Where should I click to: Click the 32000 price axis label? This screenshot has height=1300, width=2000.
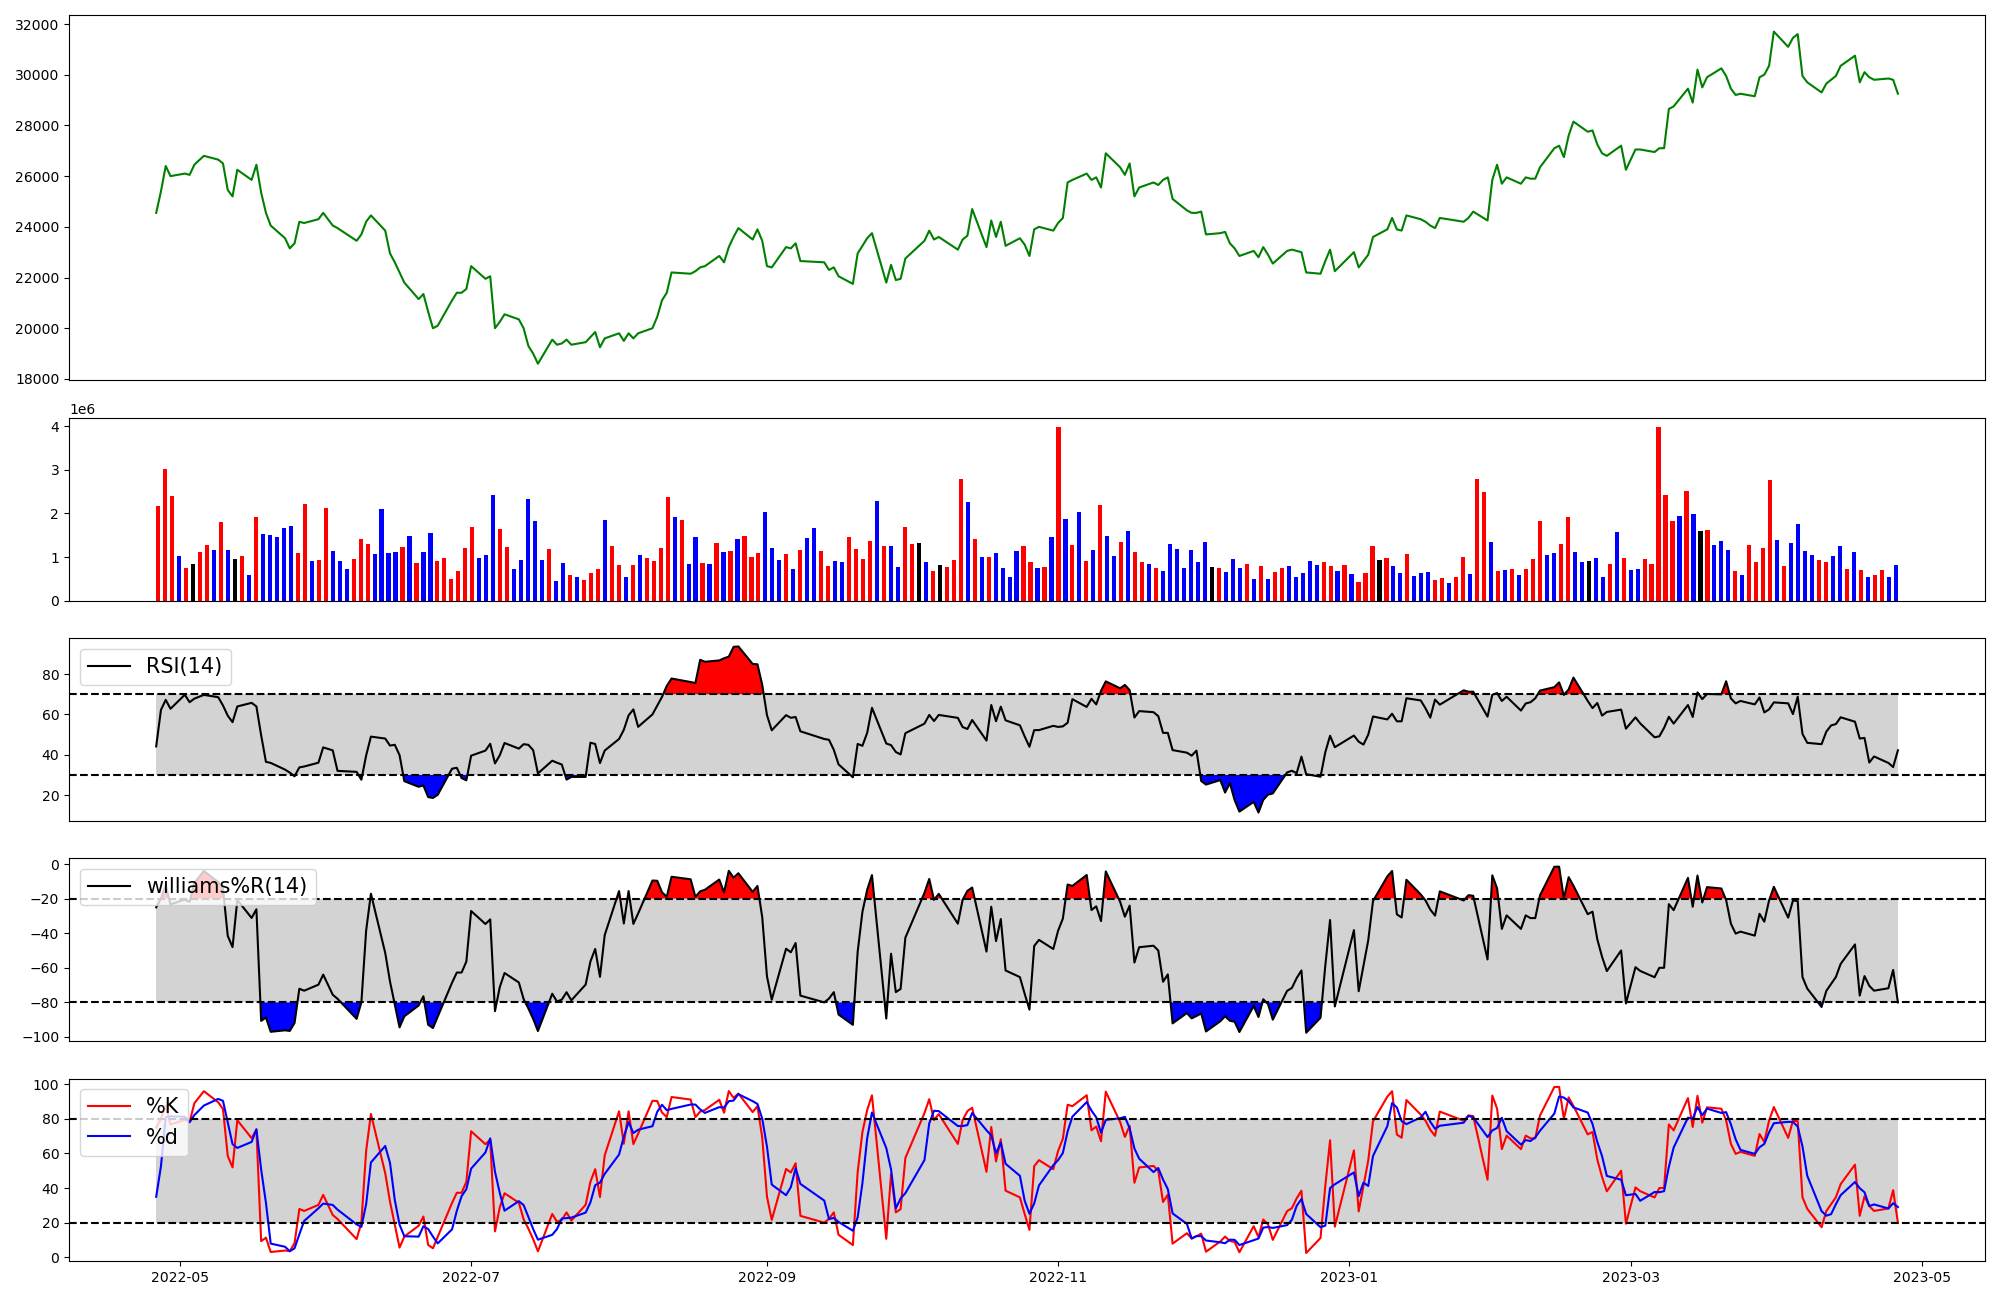pyautogui.click(x=36, y=24)
